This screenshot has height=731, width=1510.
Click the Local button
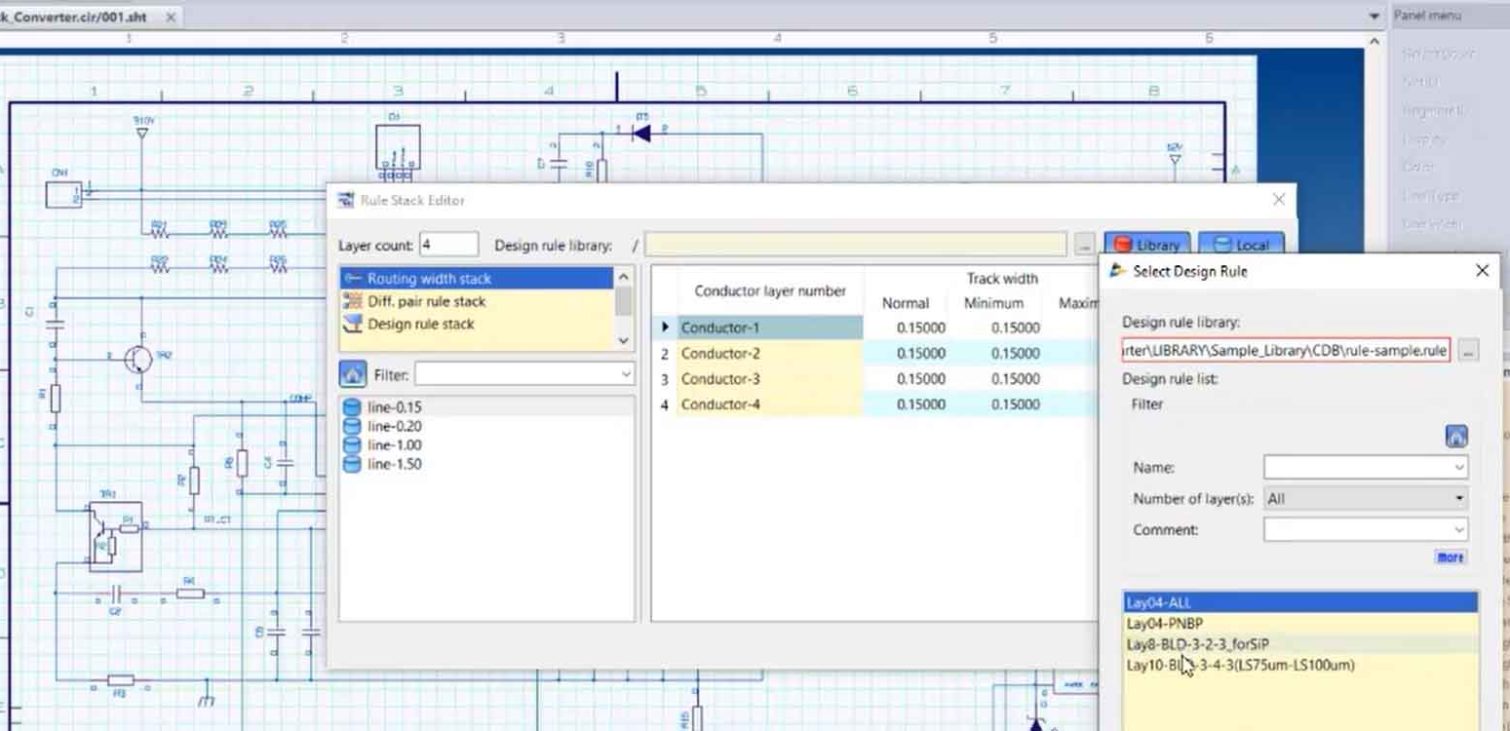point(1240,245)
